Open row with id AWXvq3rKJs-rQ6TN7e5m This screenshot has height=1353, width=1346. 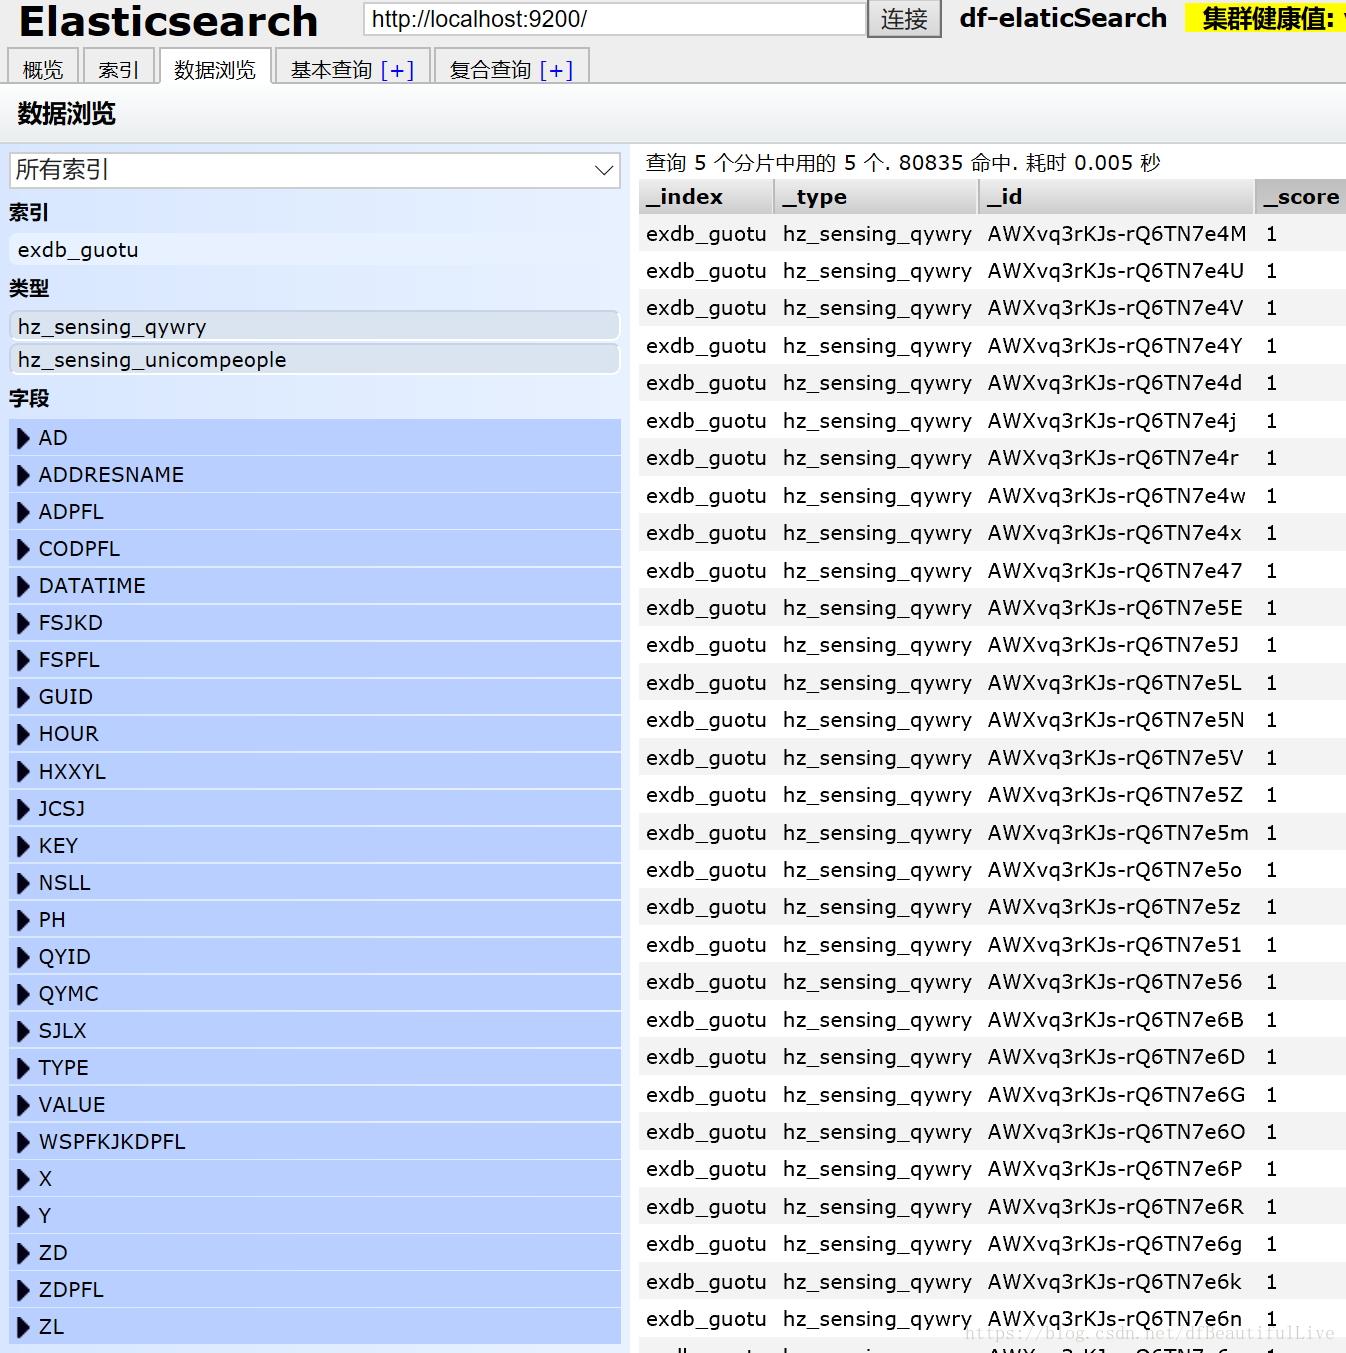(x=992, y=832)
